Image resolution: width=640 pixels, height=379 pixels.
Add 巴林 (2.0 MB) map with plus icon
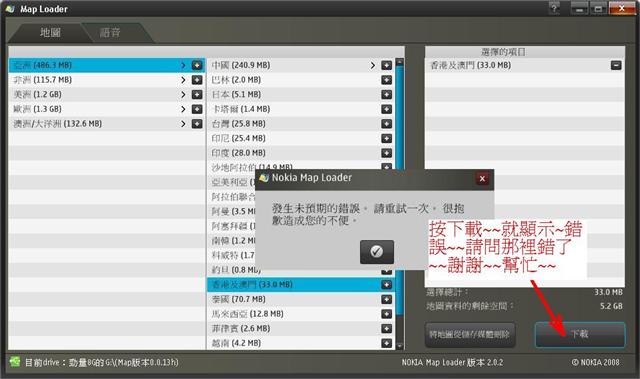pos(387,80)
